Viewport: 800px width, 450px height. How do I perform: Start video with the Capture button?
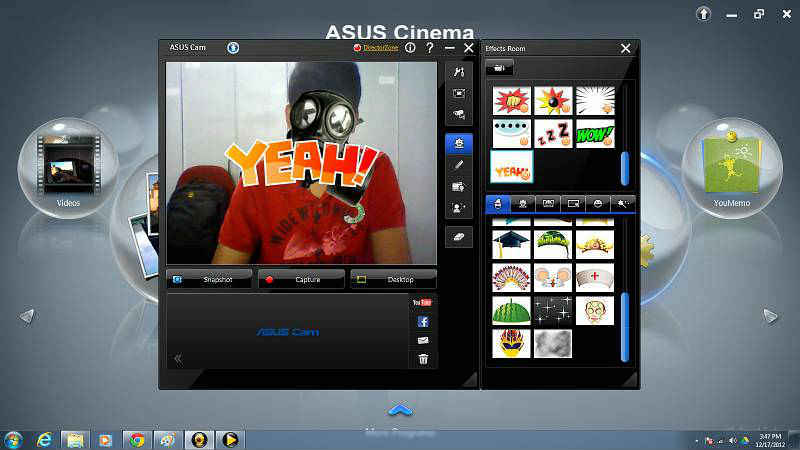click(301, 279)
